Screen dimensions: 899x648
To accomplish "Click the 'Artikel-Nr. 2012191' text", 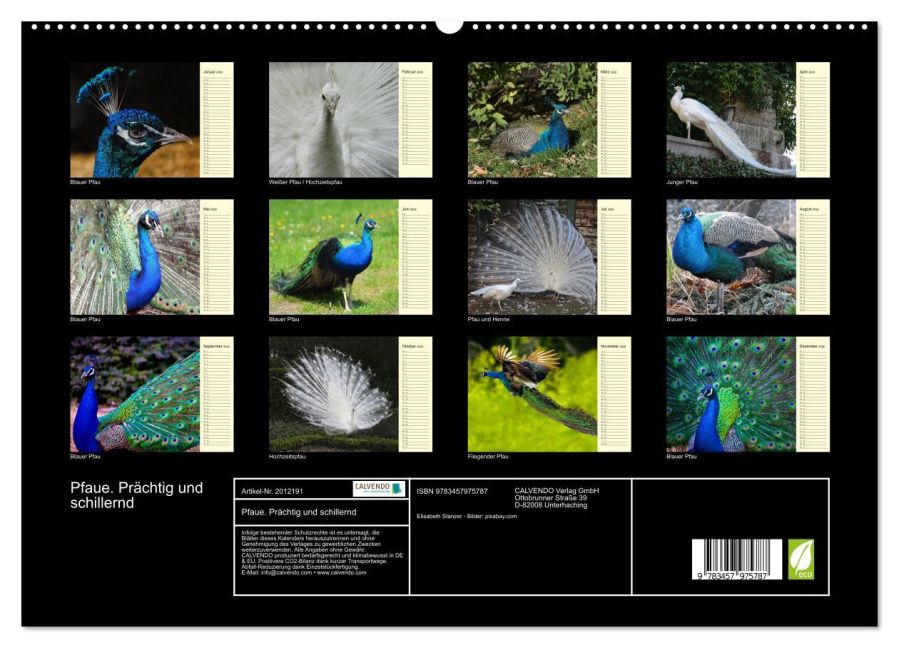I will (x=272, y=491).
